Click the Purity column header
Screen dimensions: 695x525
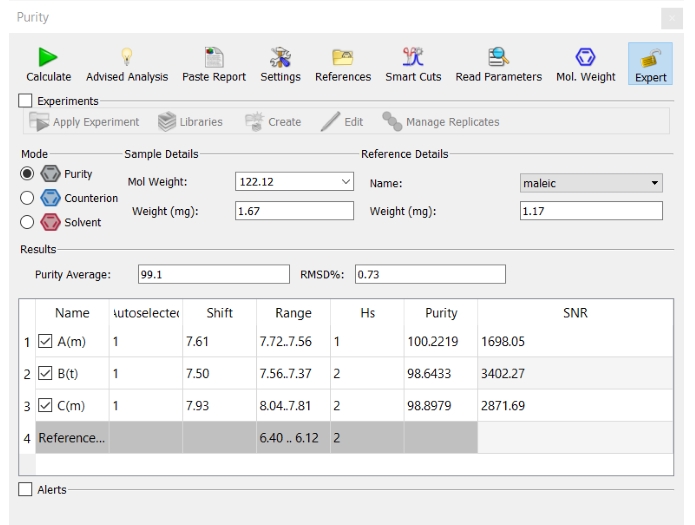440,313
